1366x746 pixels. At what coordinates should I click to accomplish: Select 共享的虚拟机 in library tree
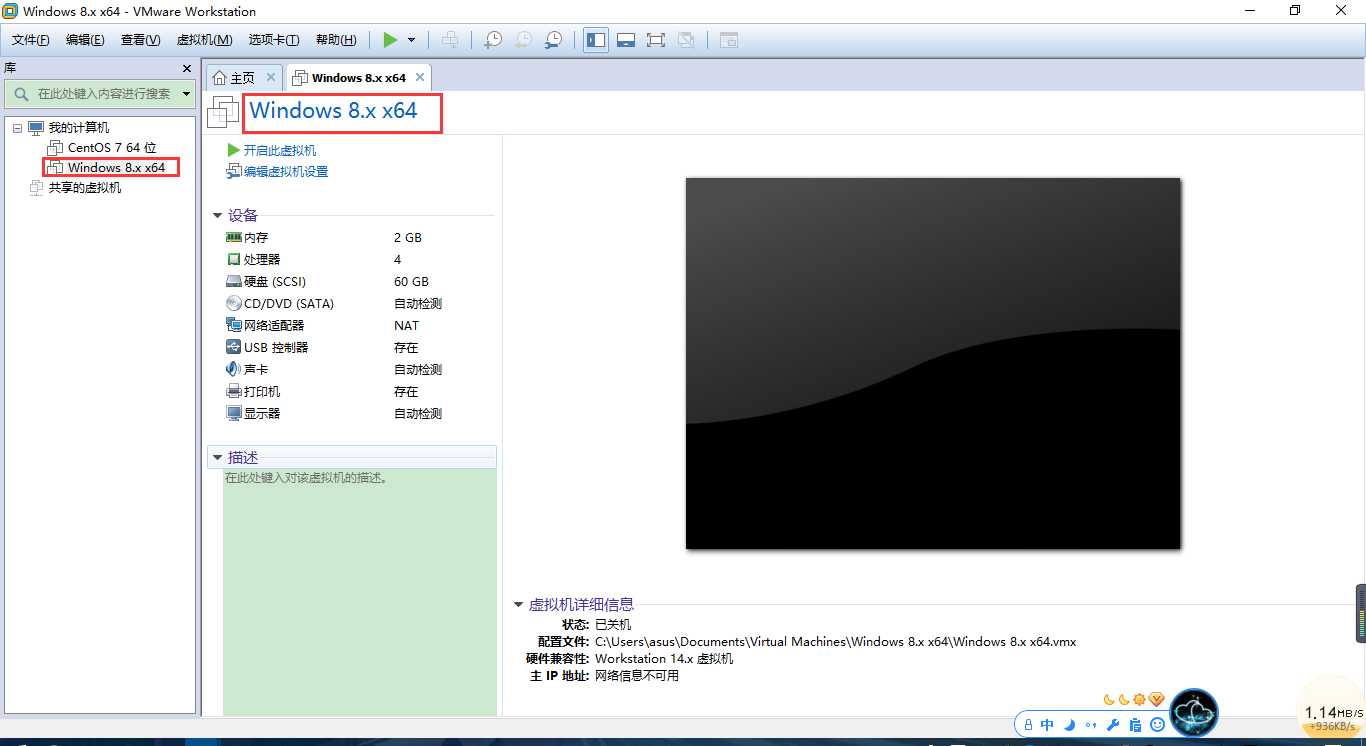tap(85, 188)
